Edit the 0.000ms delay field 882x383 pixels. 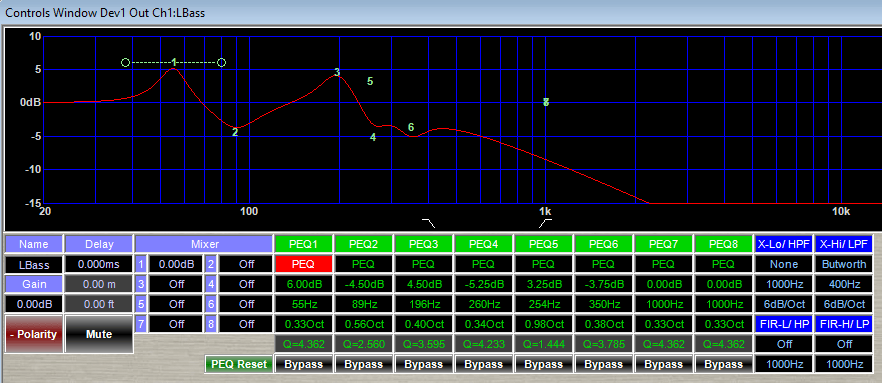coord(99,264)
